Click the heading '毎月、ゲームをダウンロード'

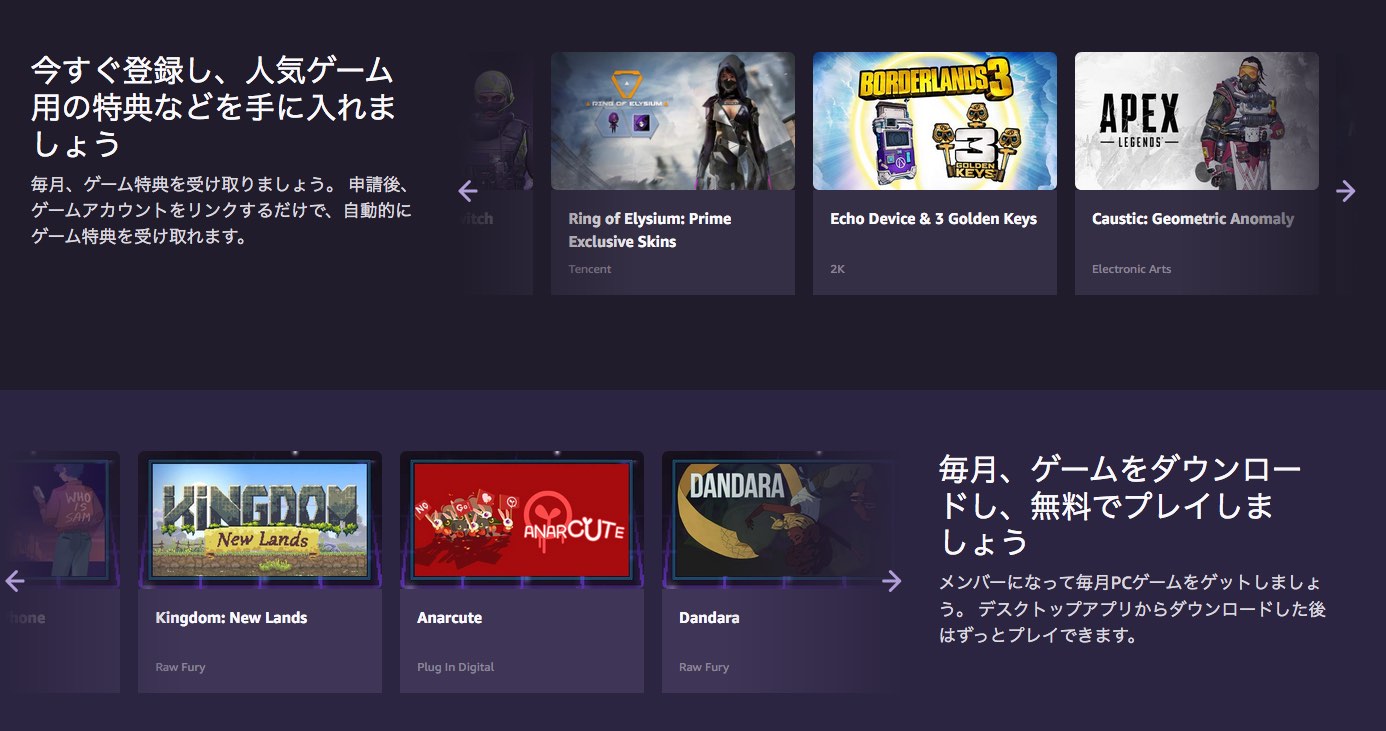coord(1120,505)
